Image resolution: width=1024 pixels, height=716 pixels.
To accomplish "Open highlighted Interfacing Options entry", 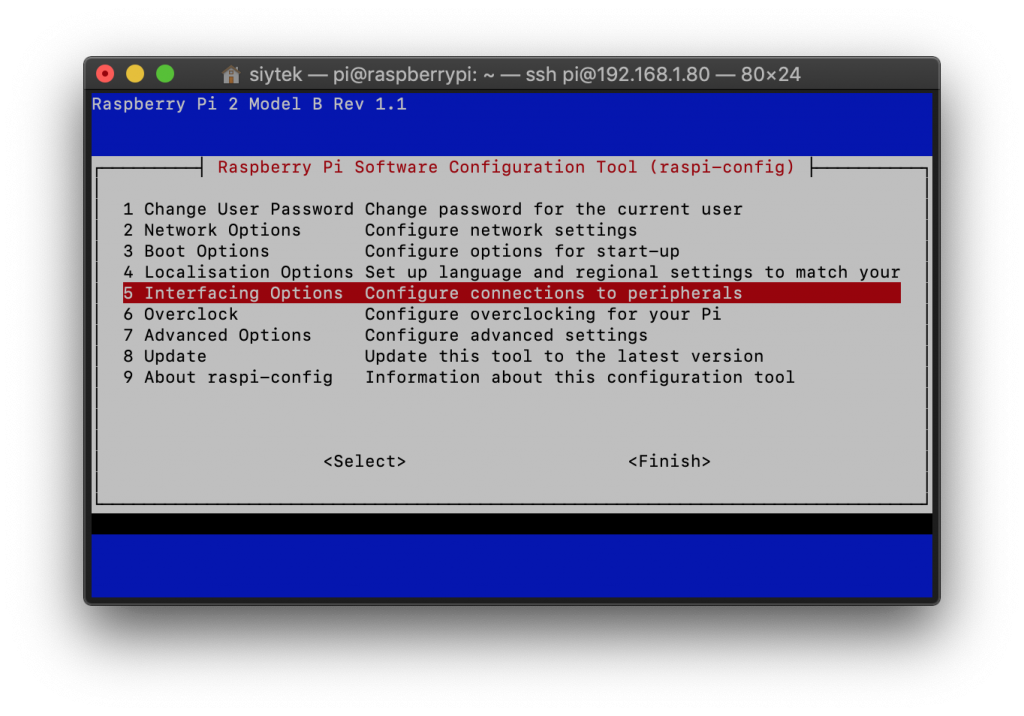I will click(x=511, y=293).
